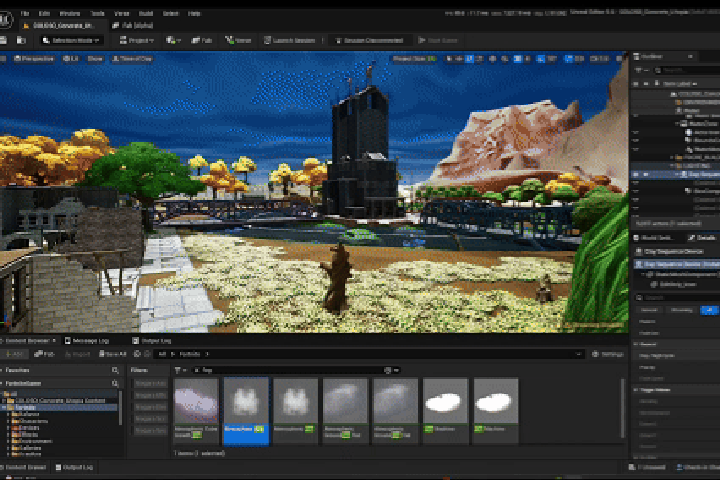Open the Verse menu in menu bar
Screen dimensions: 720x480
[x=122, y=14]
